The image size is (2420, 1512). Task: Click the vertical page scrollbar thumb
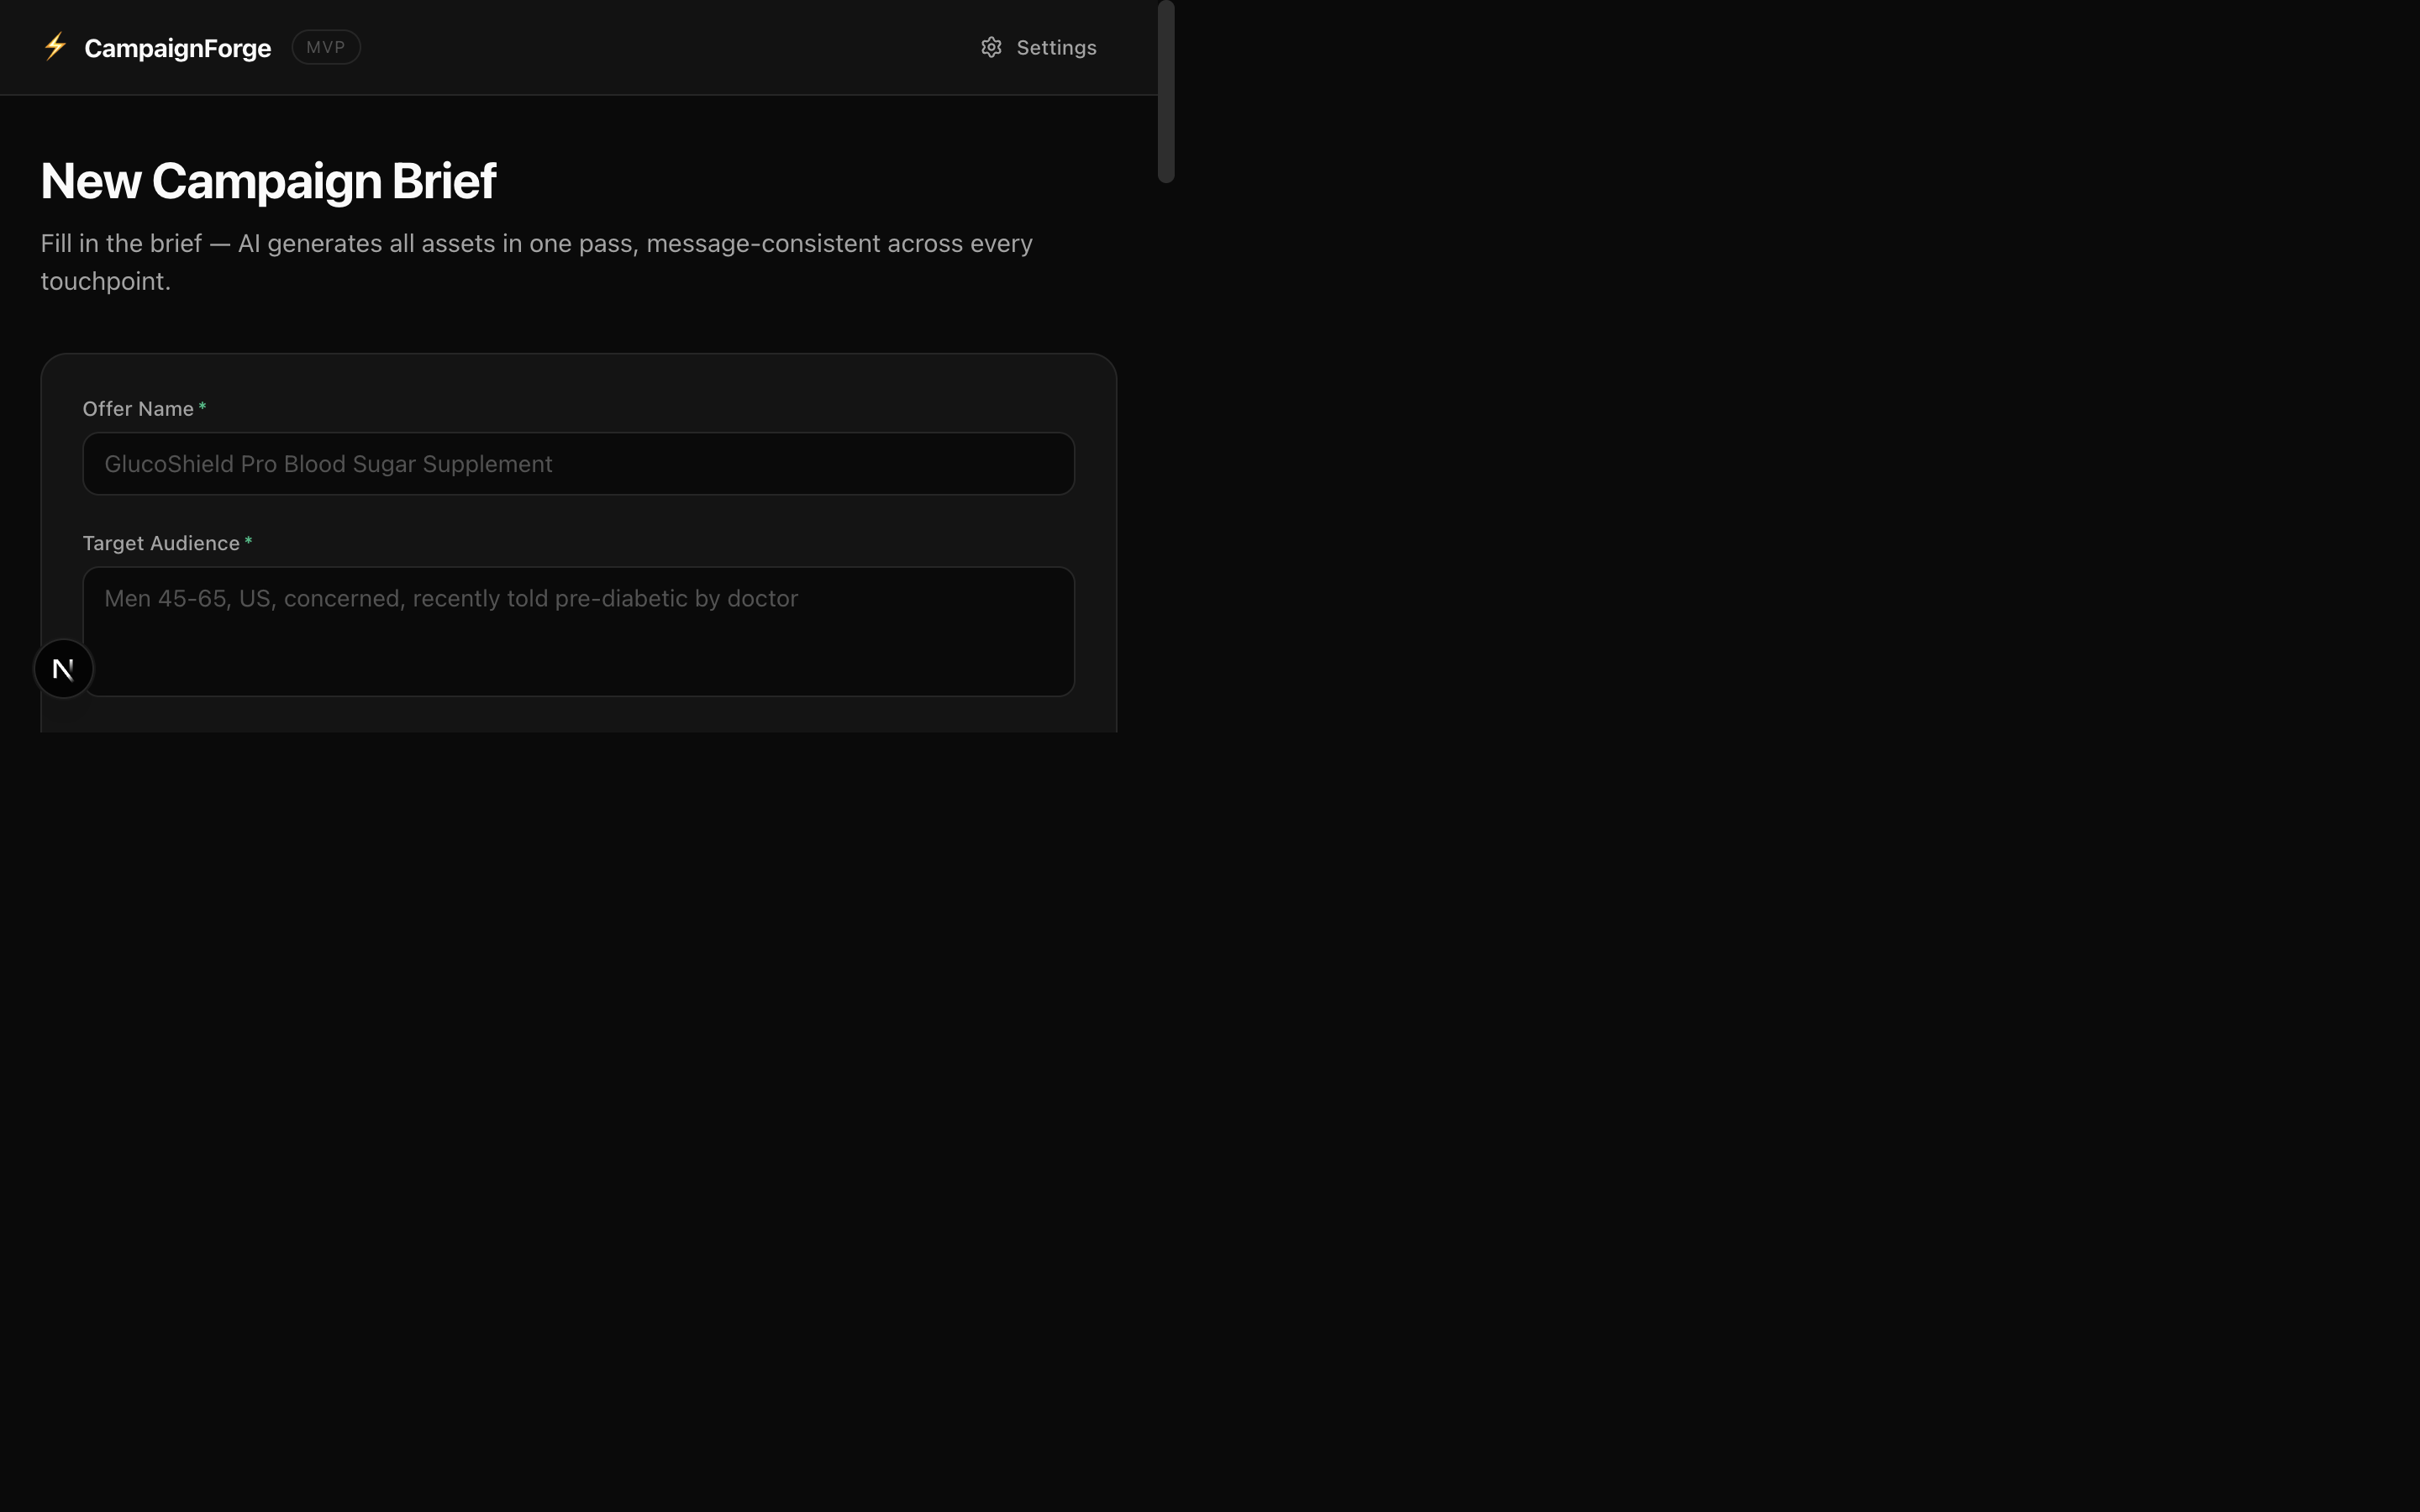click(x=1165, y=91)
